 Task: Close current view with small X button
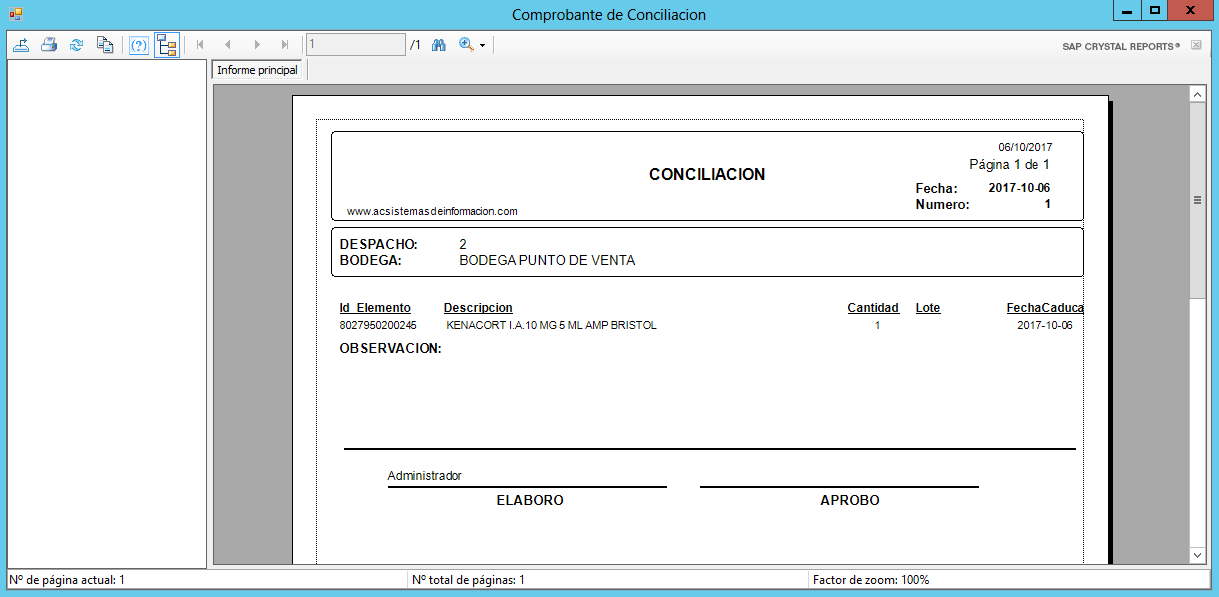point(1196,45)
